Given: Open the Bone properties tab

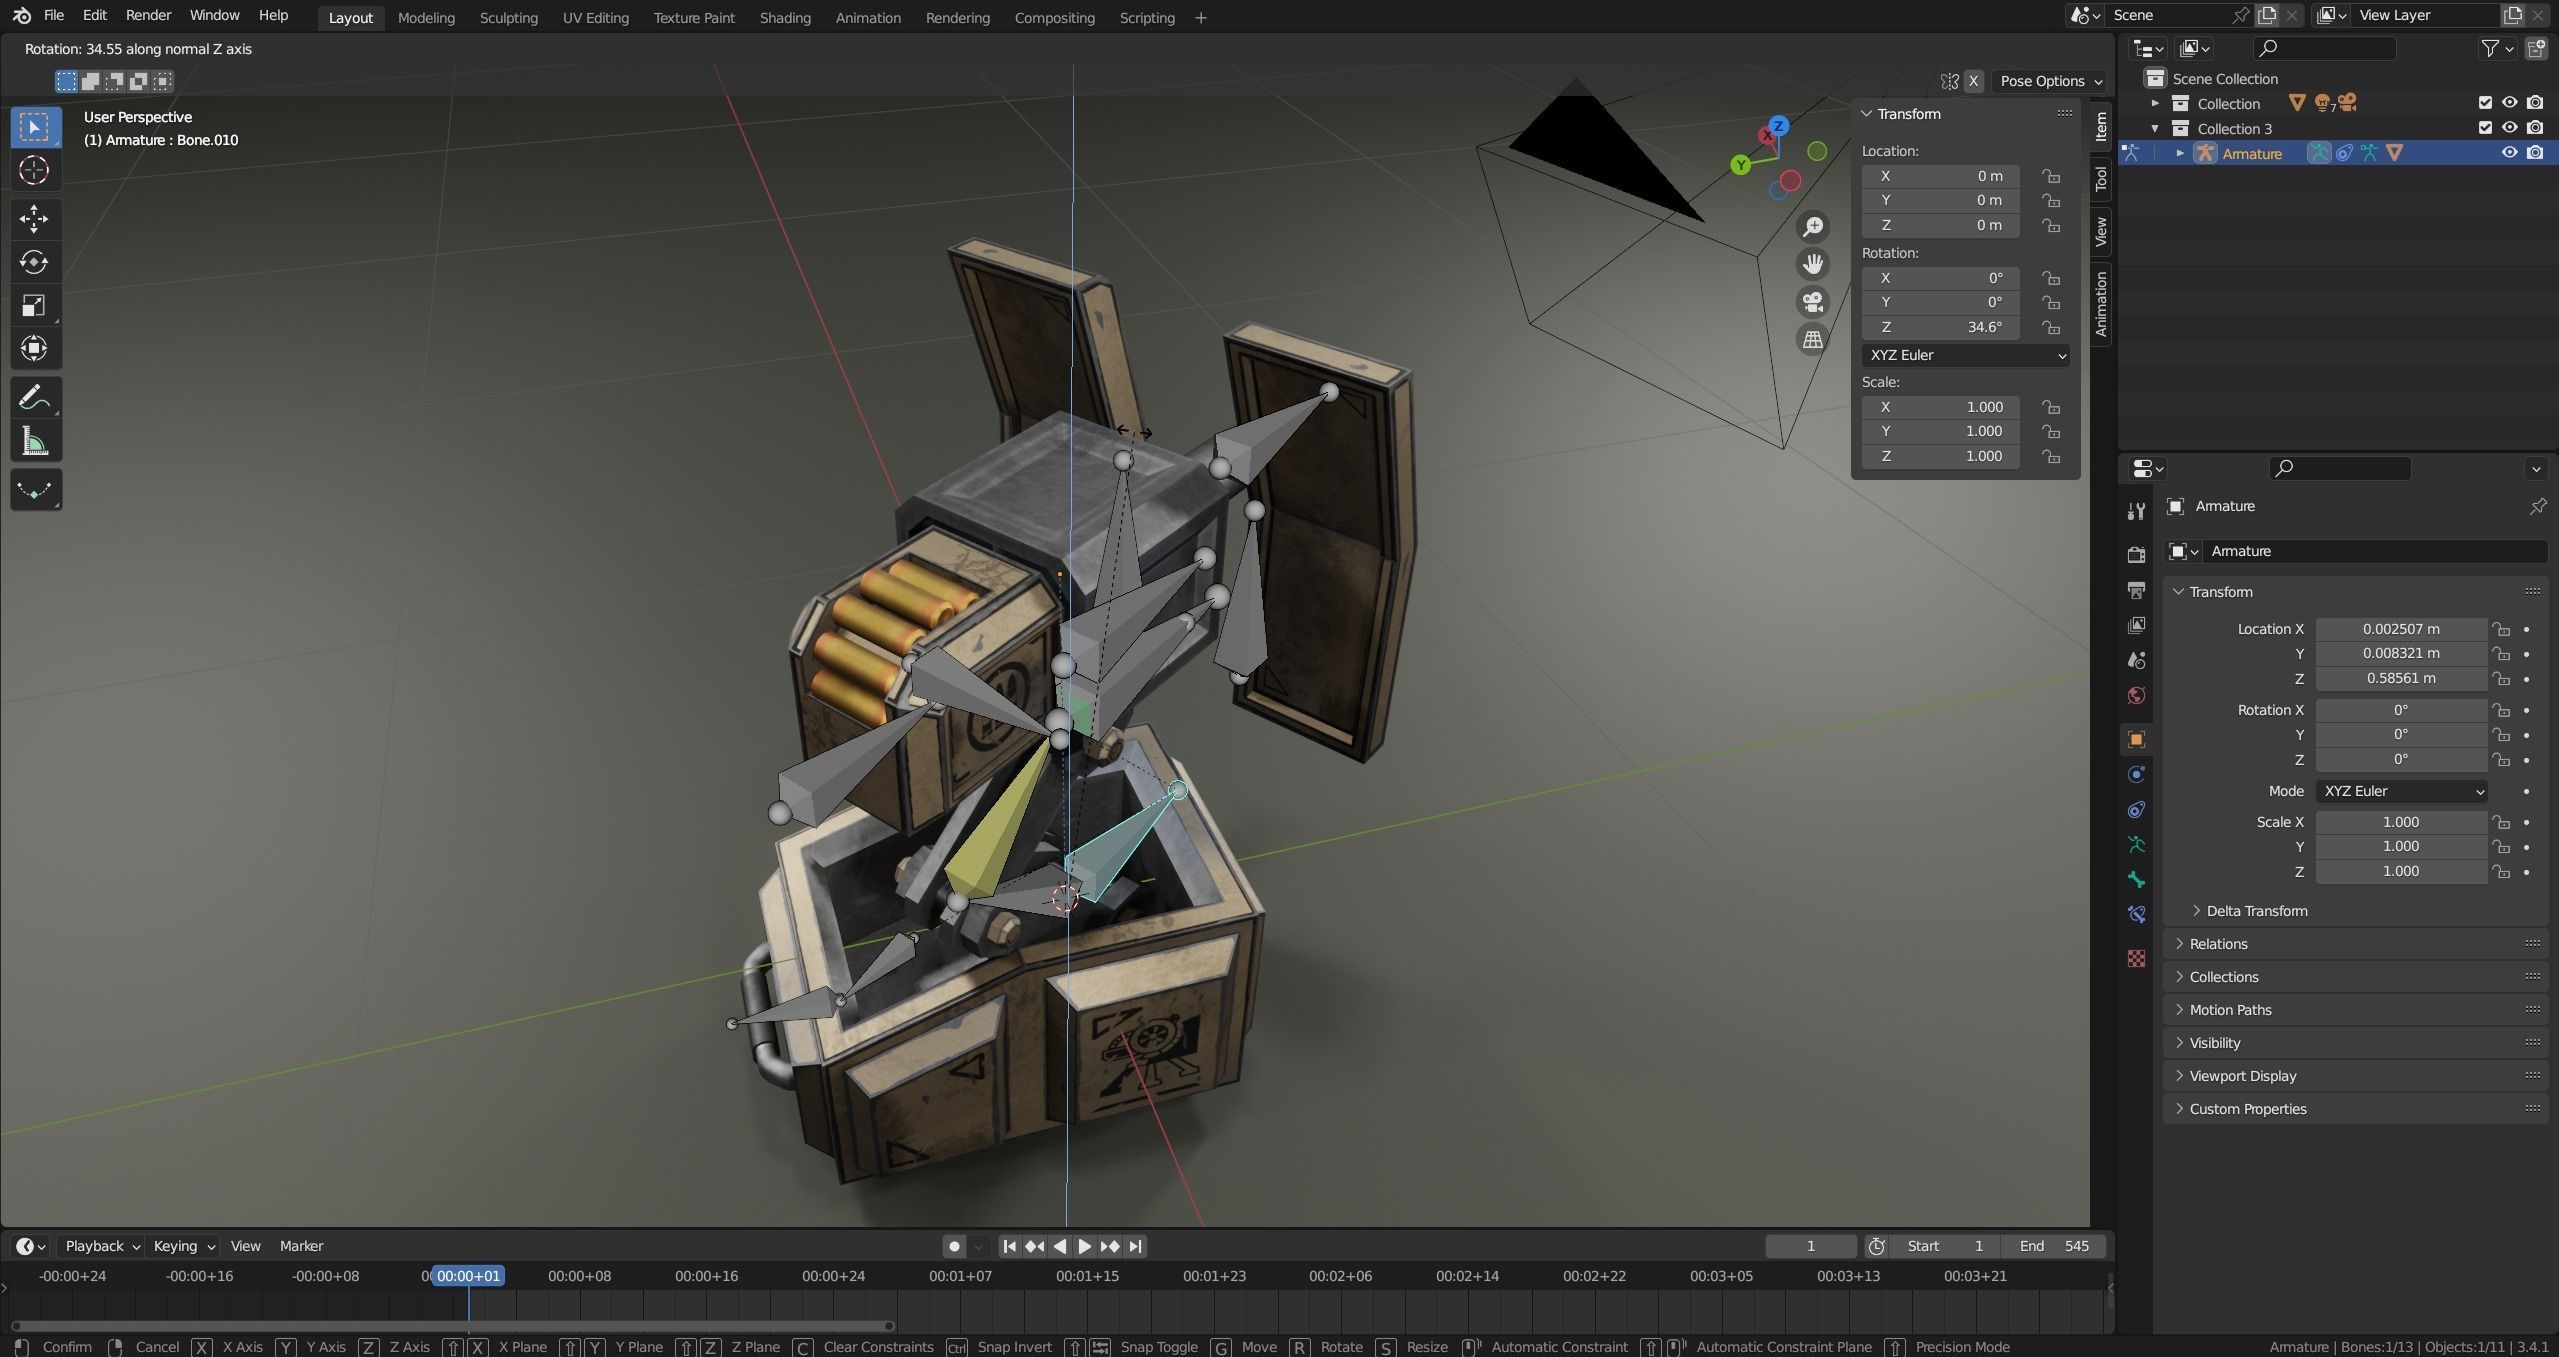Looking at the screenshot, I should click(2136, 880).
